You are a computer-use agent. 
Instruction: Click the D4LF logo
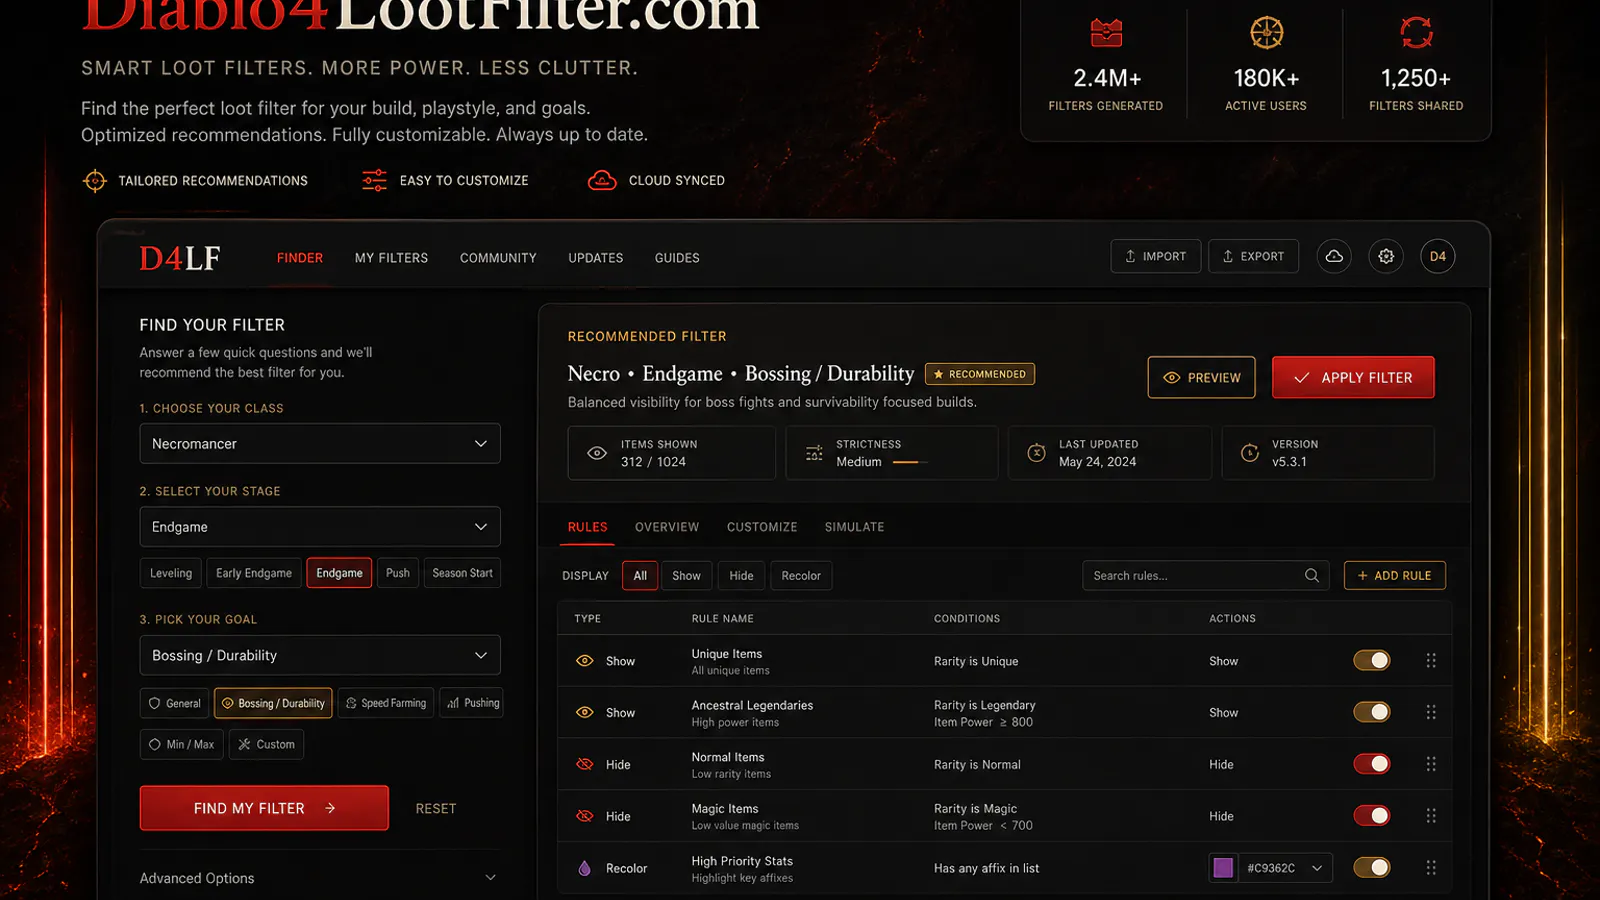[x=180, y=258]
